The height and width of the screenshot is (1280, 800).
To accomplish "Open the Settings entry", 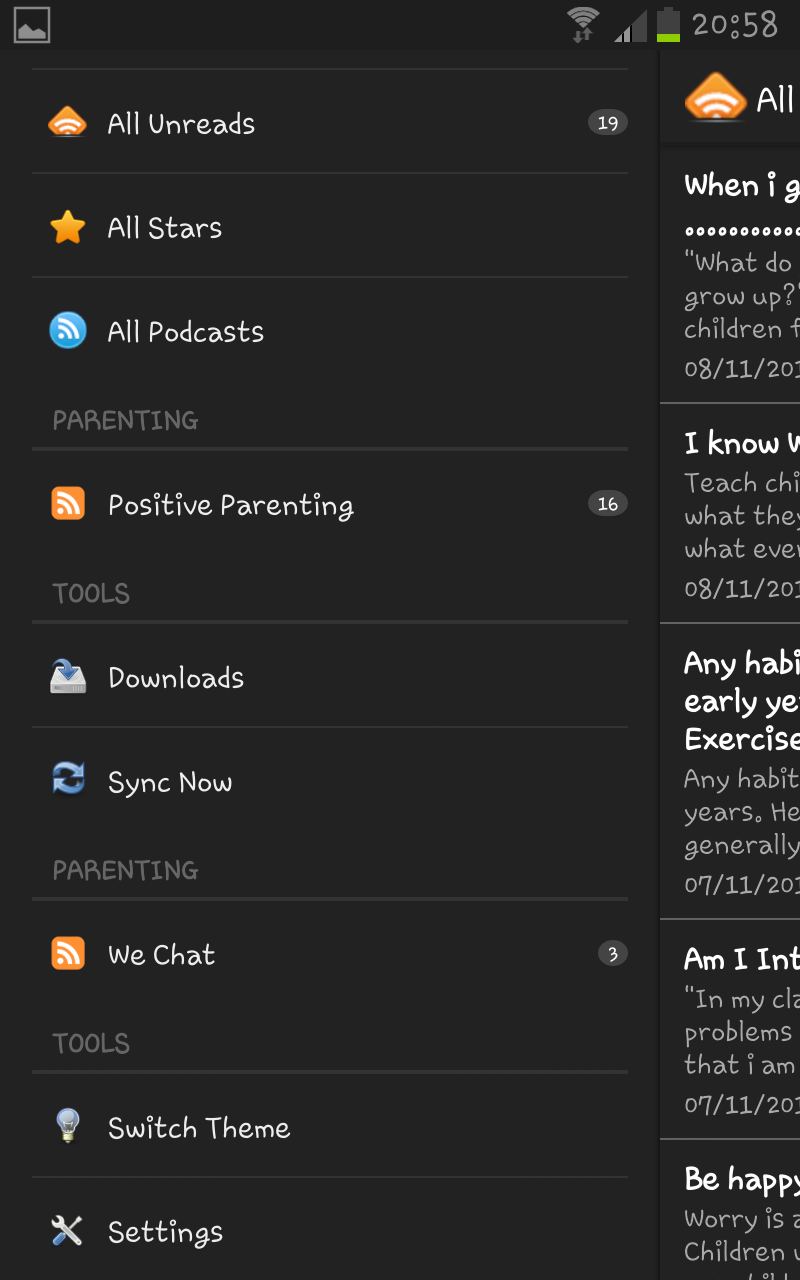I will tap(165, 1232).
